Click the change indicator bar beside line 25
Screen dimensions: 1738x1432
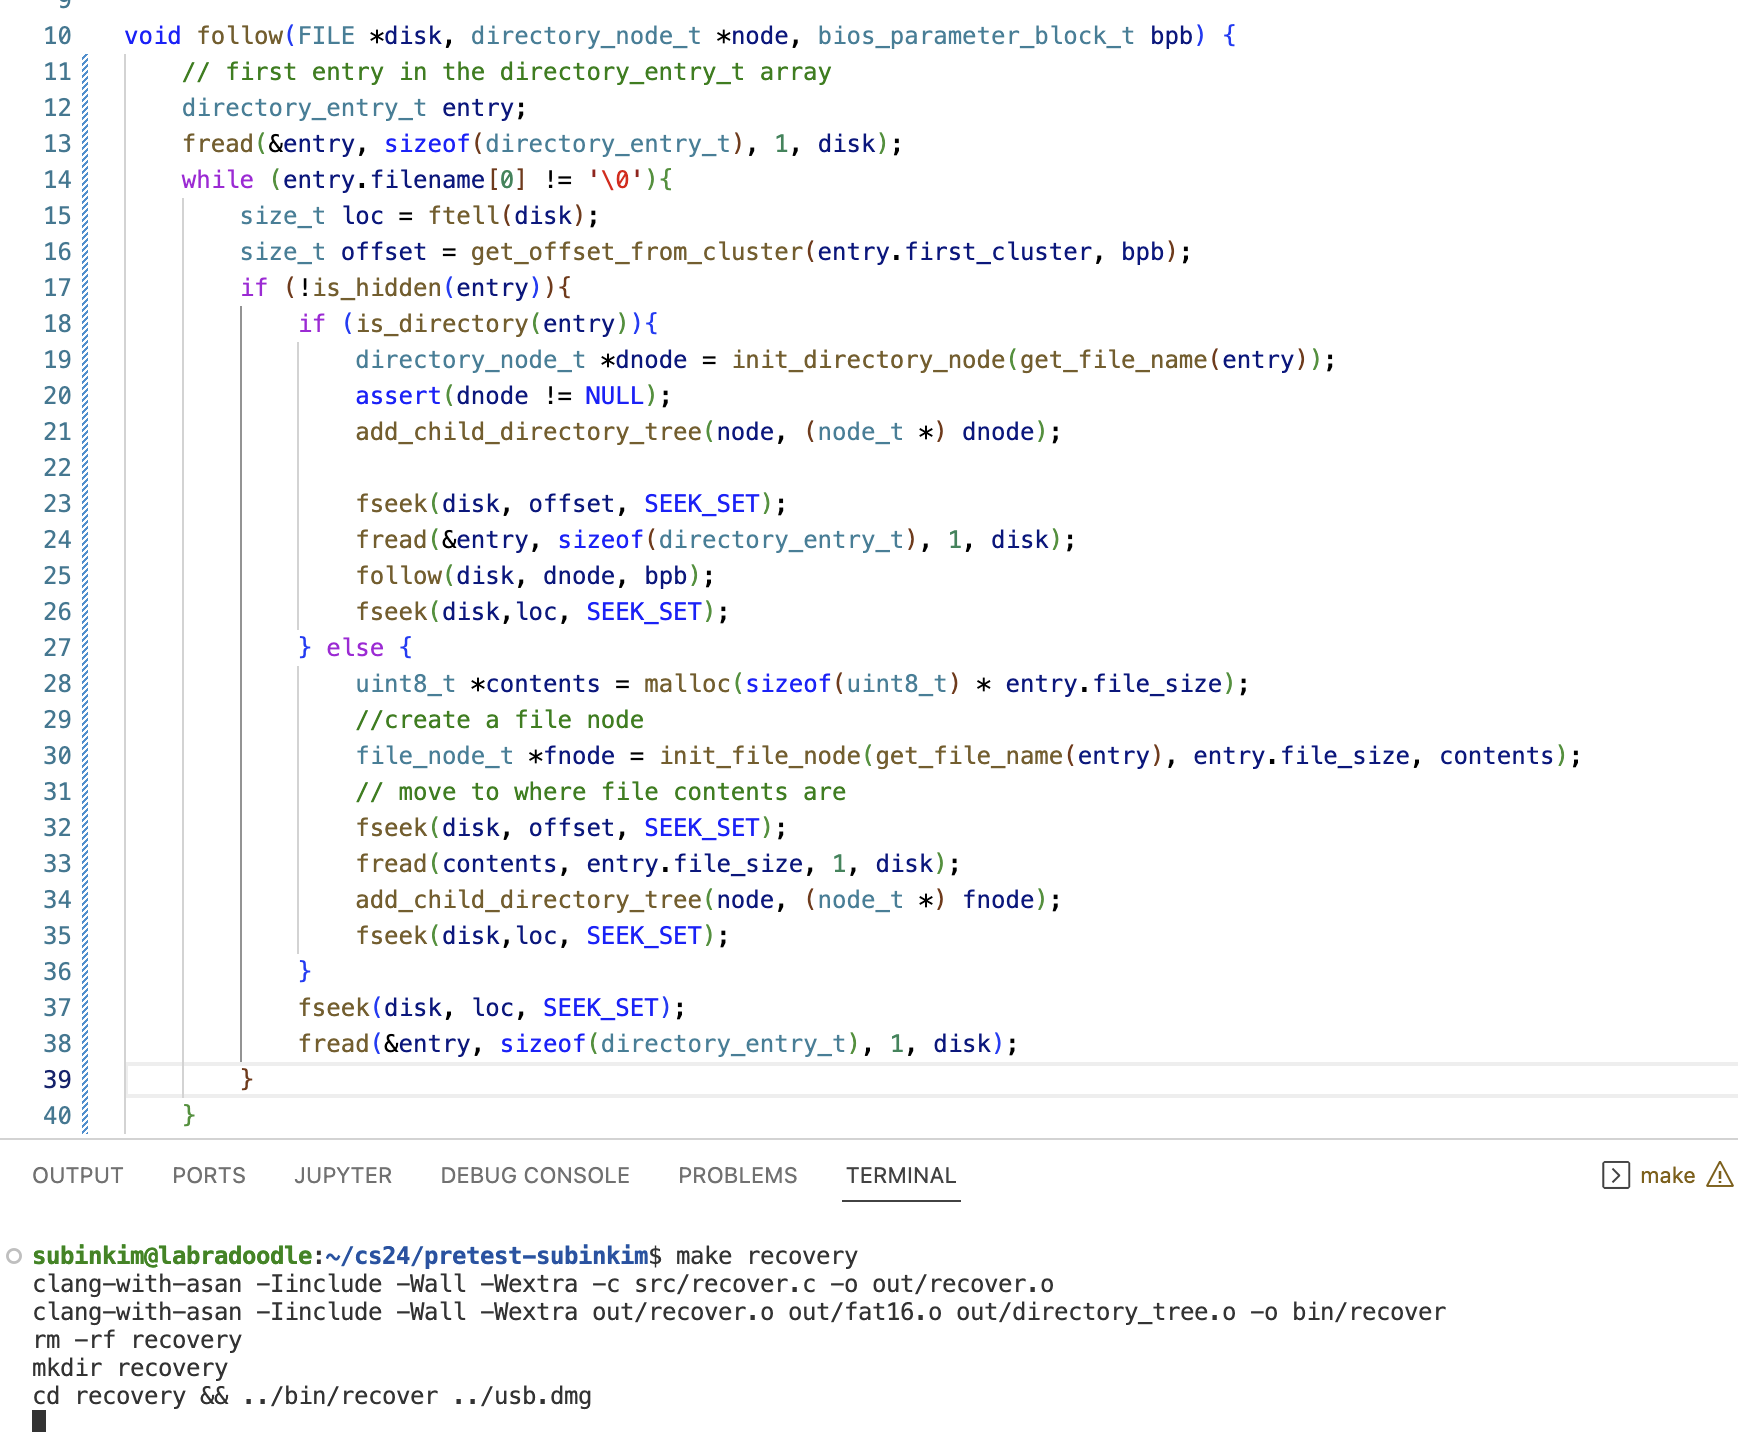coord(85,576)
